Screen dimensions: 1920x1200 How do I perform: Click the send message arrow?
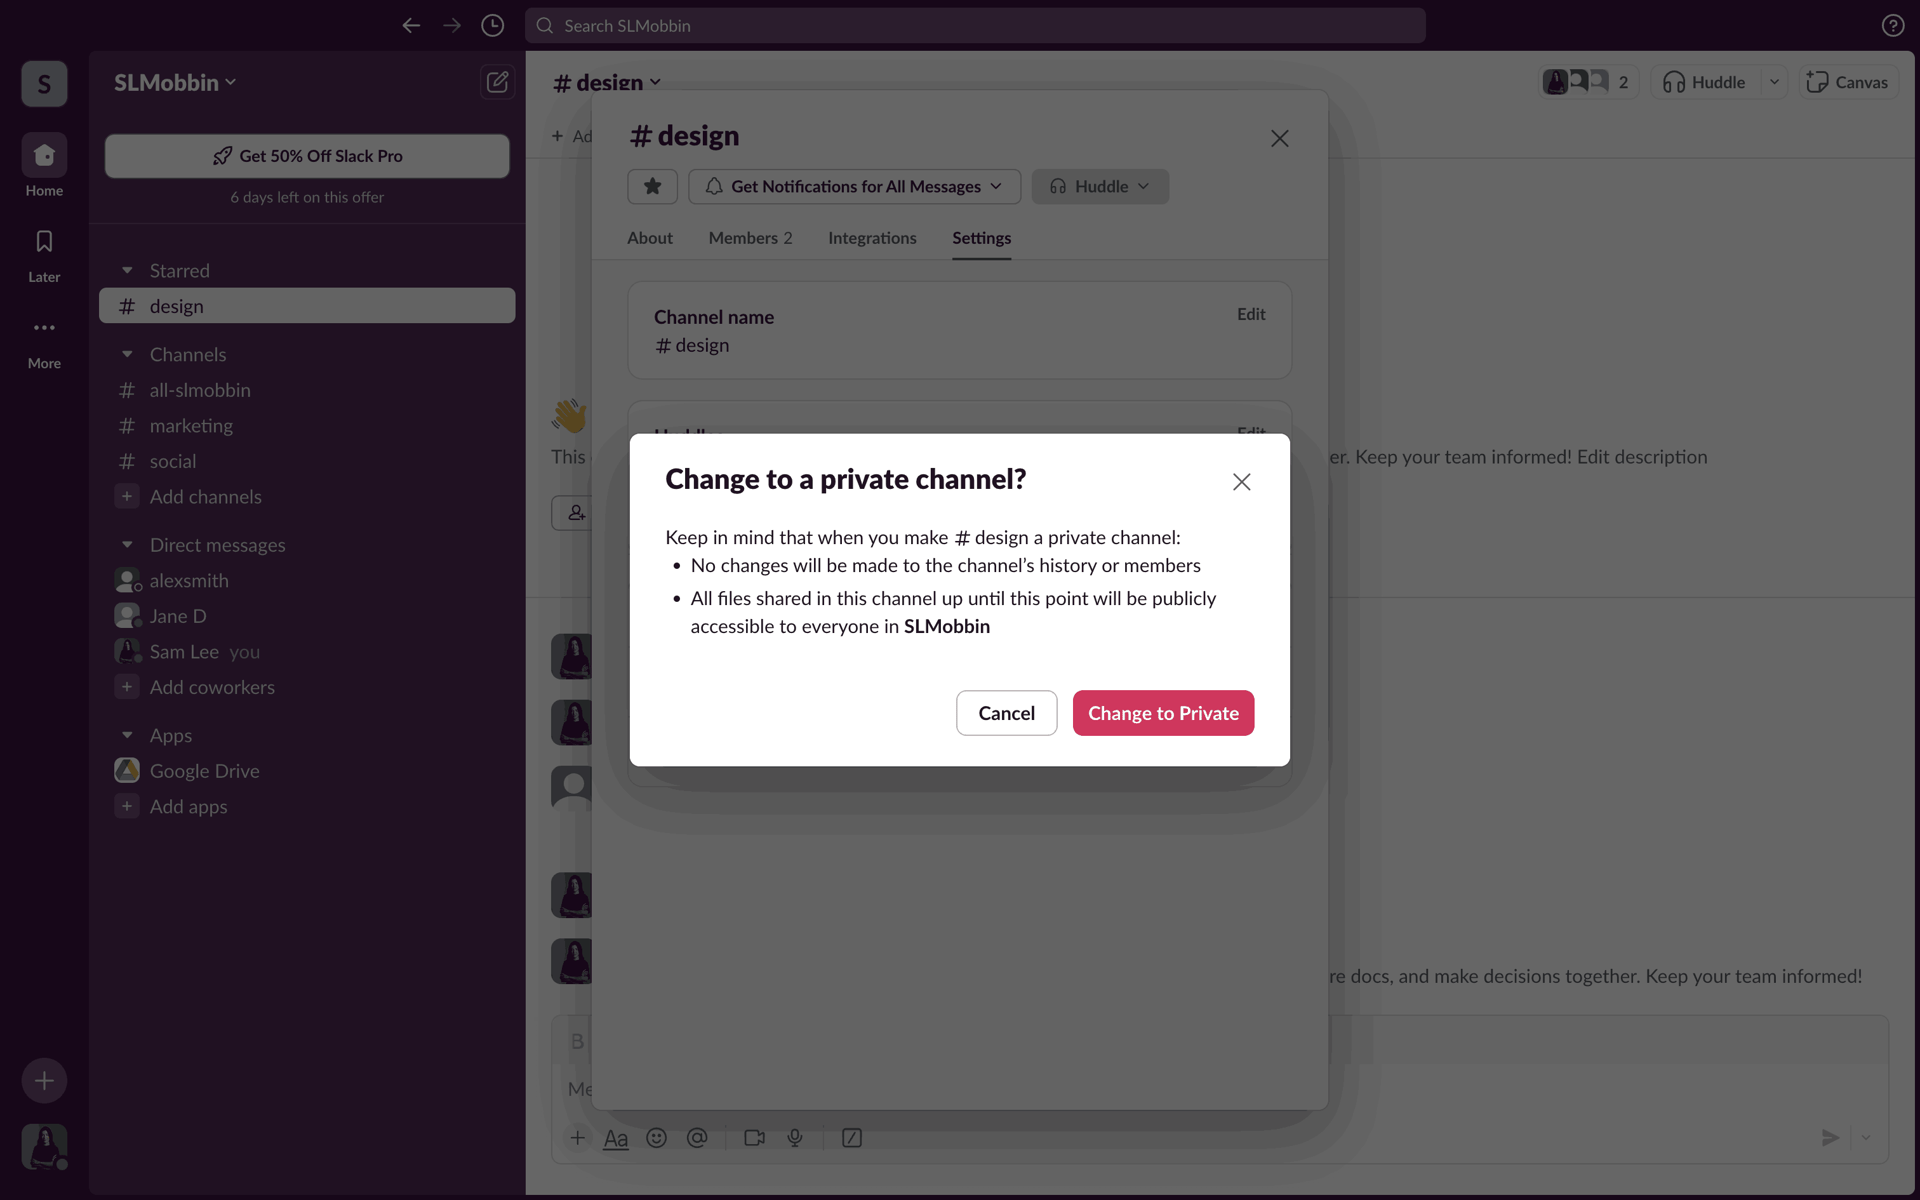click(1830, 1138)
